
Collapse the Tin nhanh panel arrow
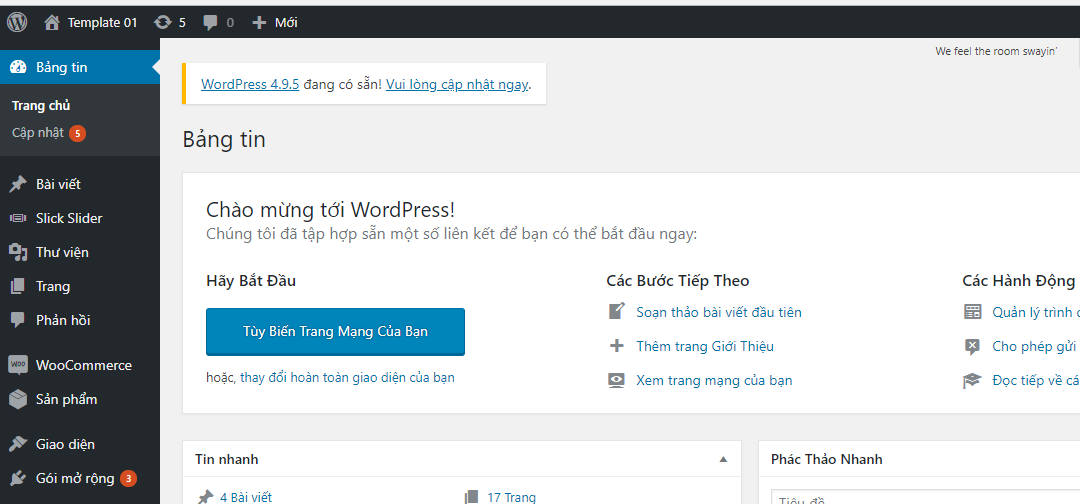tap(723, 459)
